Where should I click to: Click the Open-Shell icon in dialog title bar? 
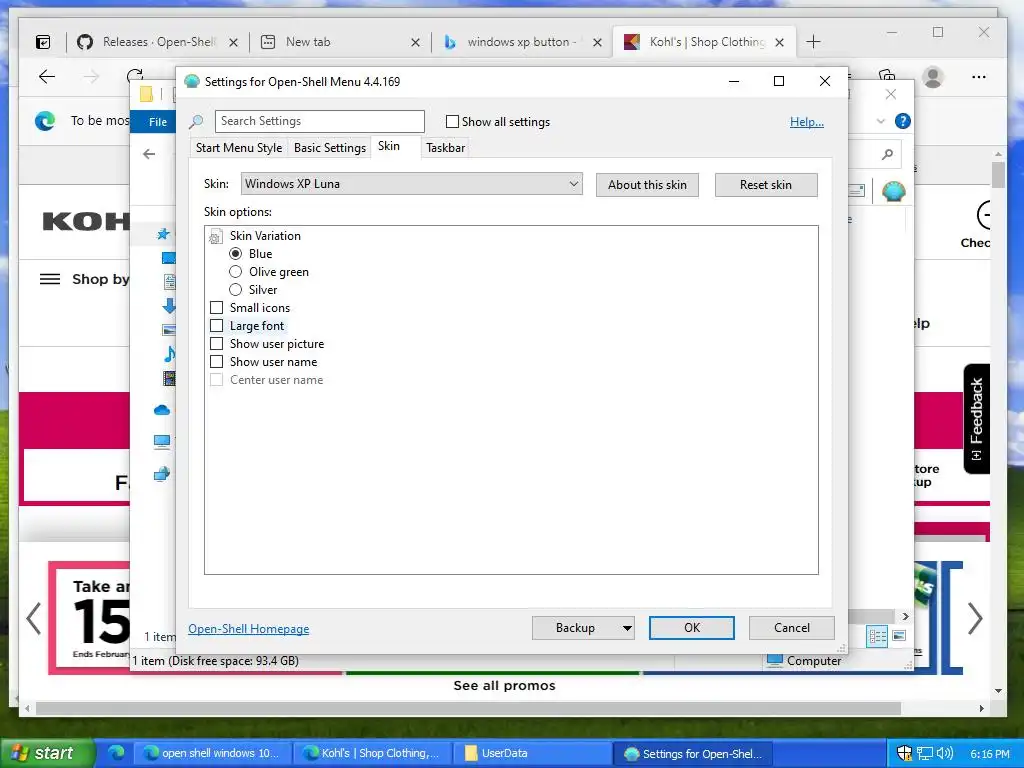pos(191,82)
